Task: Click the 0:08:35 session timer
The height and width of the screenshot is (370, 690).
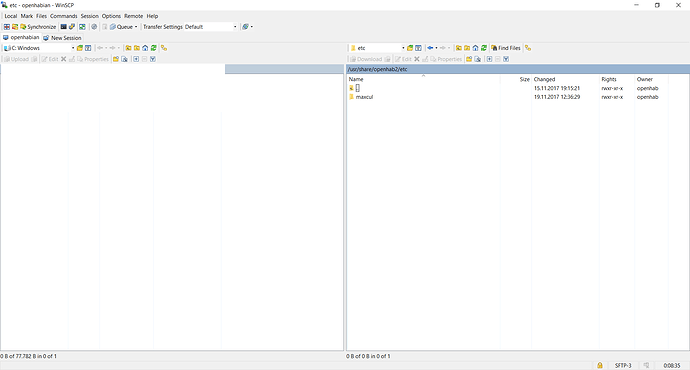Action: (x=672, y=365)
